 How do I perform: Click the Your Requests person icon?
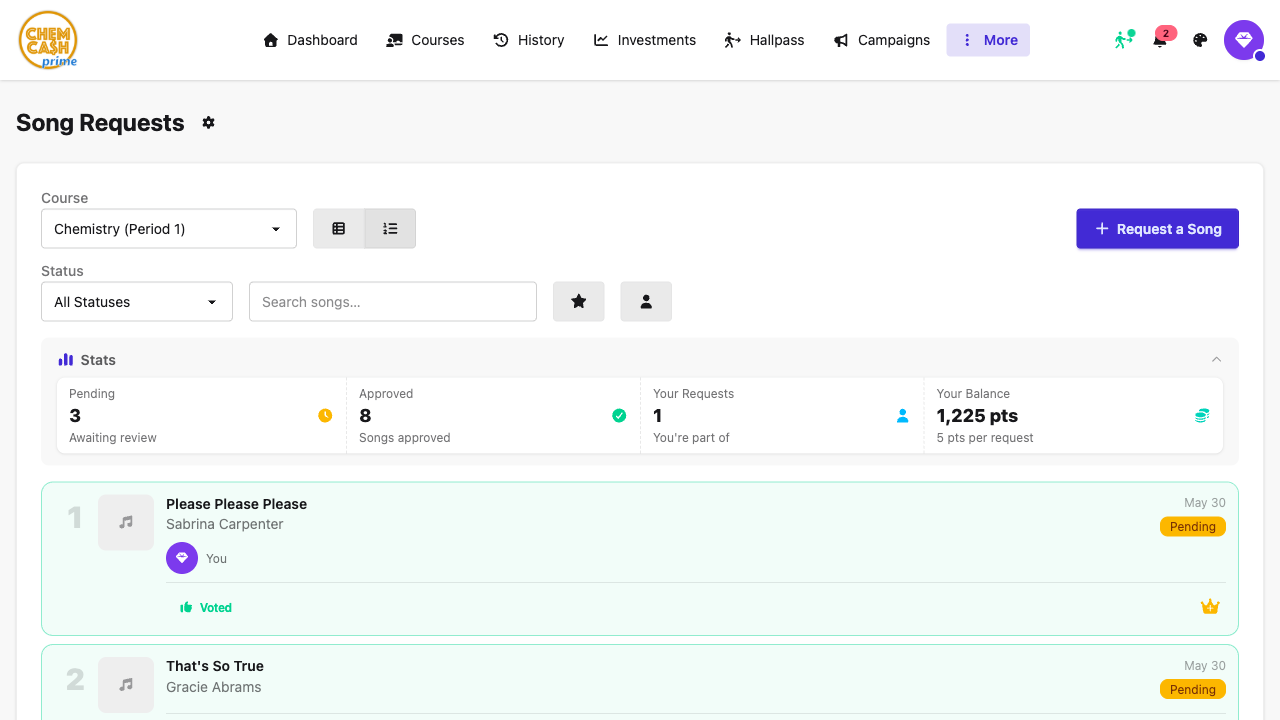(x=903, y=416)
